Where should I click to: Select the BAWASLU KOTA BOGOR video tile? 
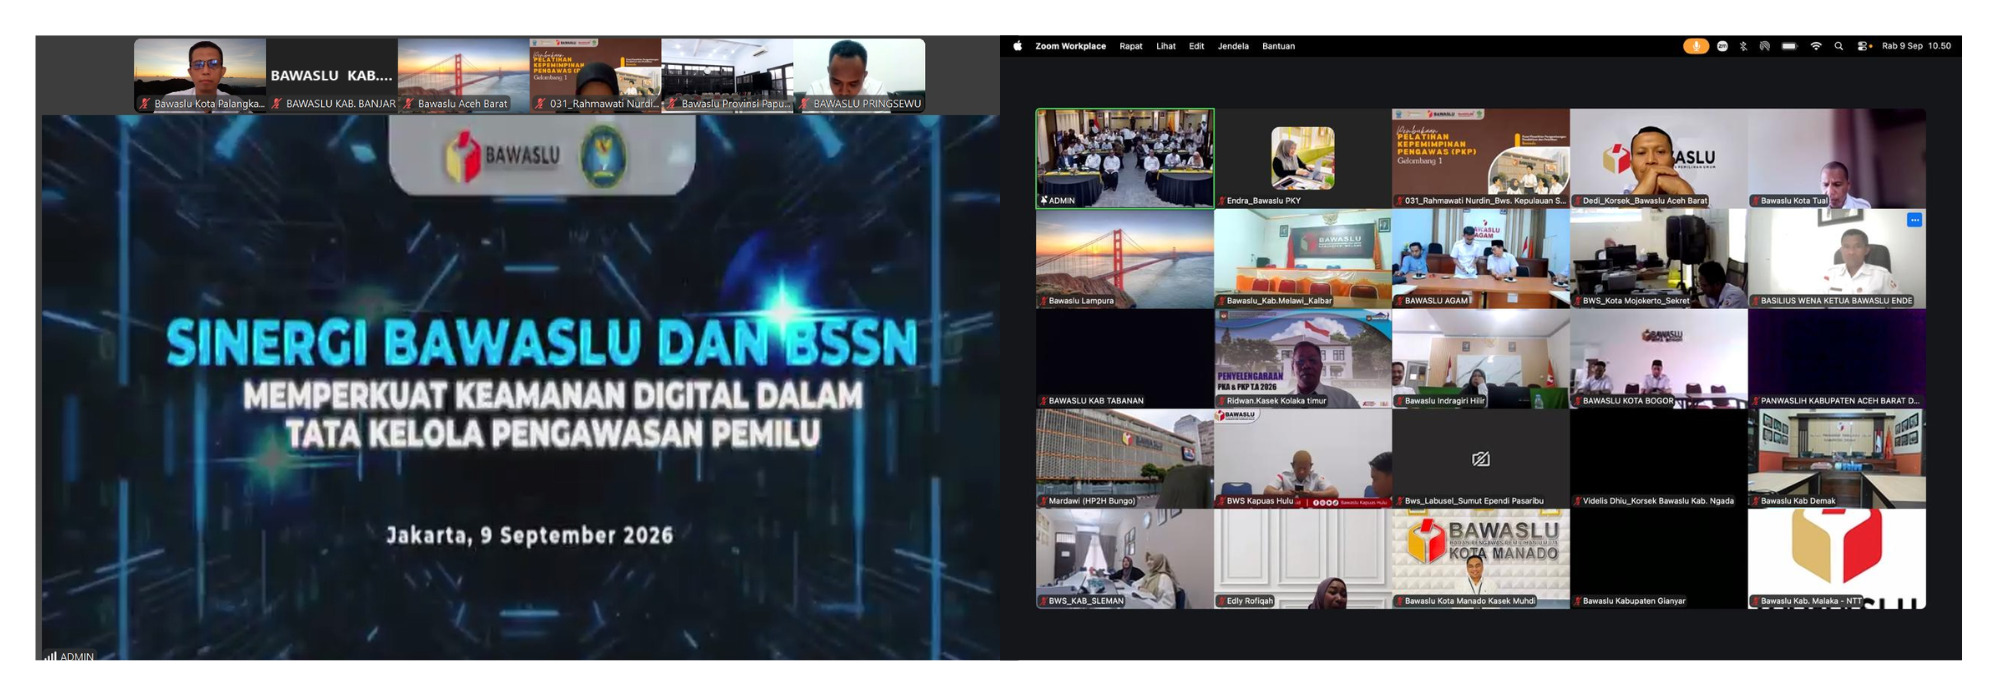point(1659,358)
